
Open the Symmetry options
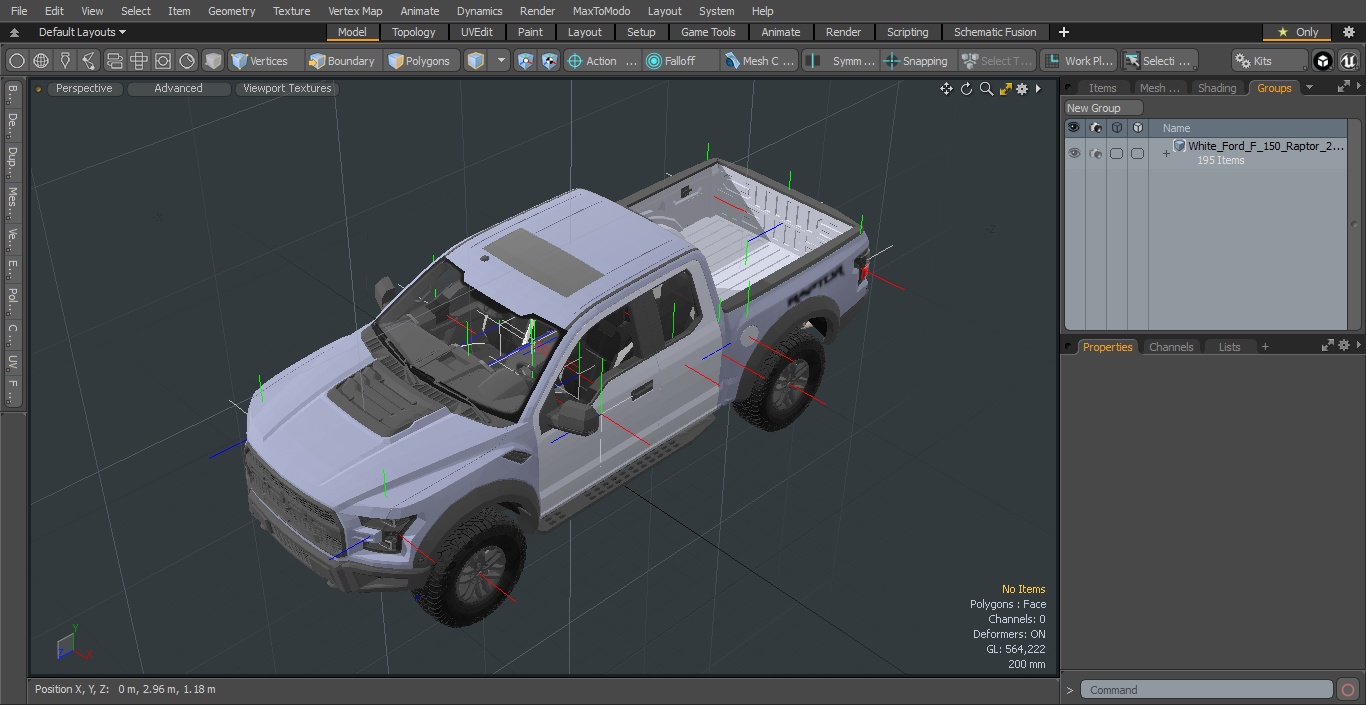coord(841,61)
